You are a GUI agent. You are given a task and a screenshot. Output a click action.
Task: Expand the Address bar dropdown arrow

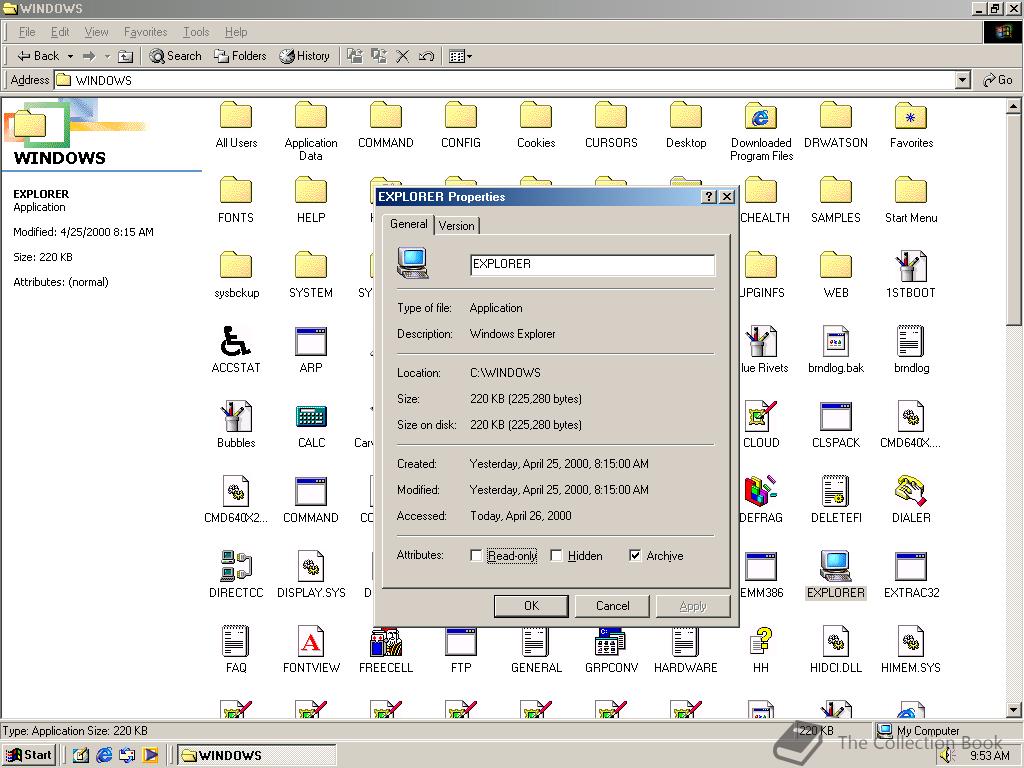tap(963, 80)
